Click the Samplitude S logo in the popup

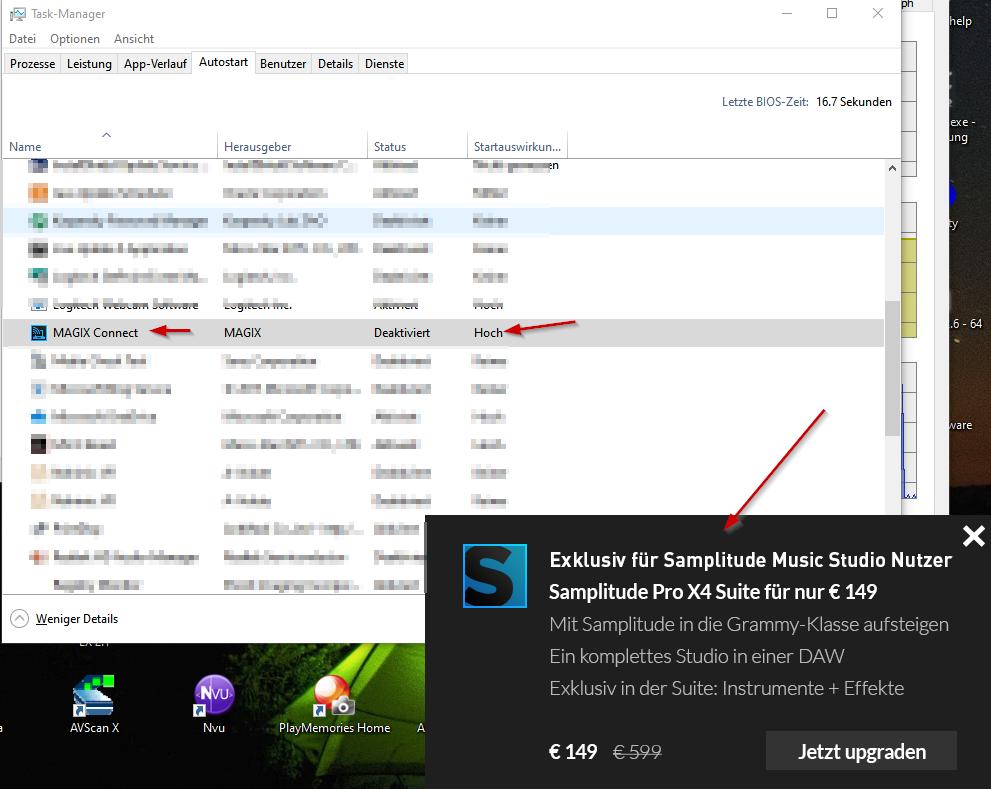(x=495, y=576)
